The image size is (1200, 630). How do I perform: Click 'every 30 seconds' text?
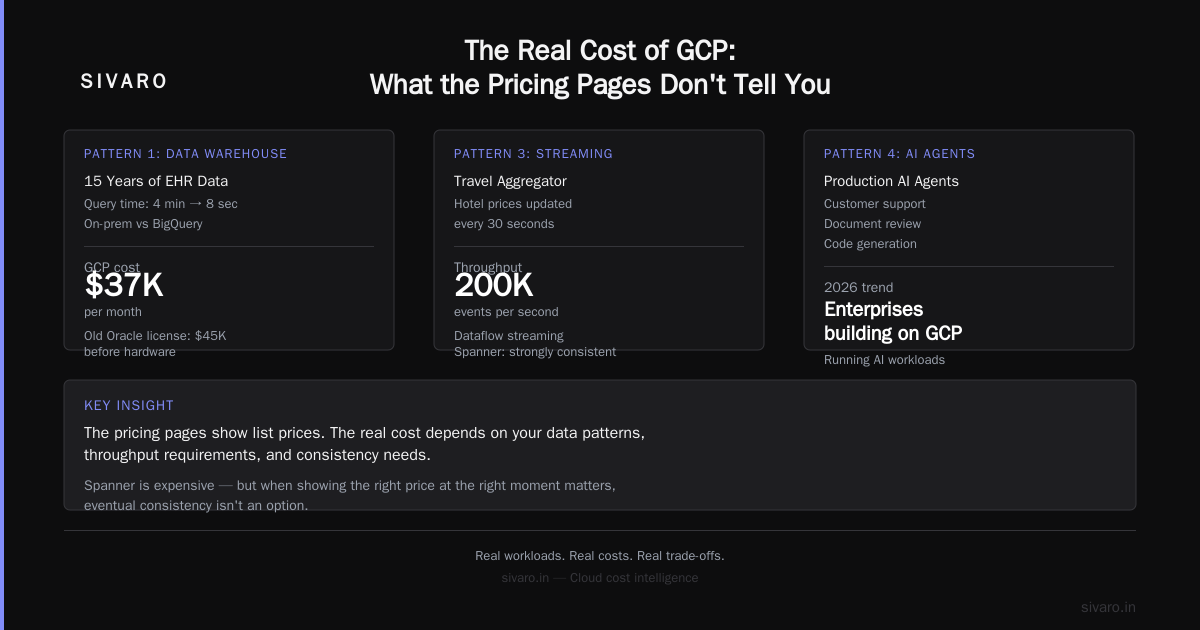pyautogui.click(x=504, y=224)
